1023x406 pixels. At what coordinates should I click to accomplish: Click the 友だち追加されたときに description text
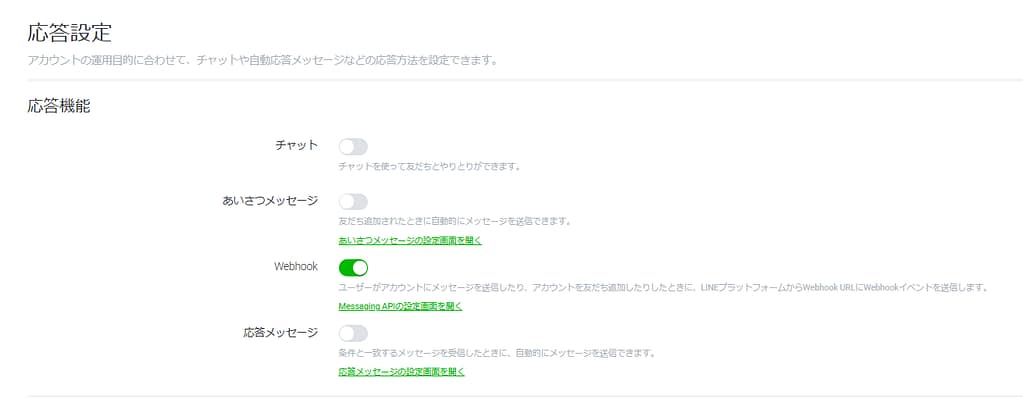454,220
